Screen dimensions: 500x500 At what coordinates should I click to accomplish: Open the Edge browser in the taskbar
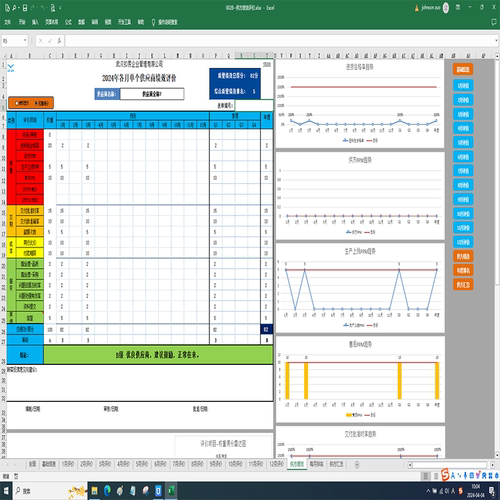pyautogui.click(x=107, y=491)
